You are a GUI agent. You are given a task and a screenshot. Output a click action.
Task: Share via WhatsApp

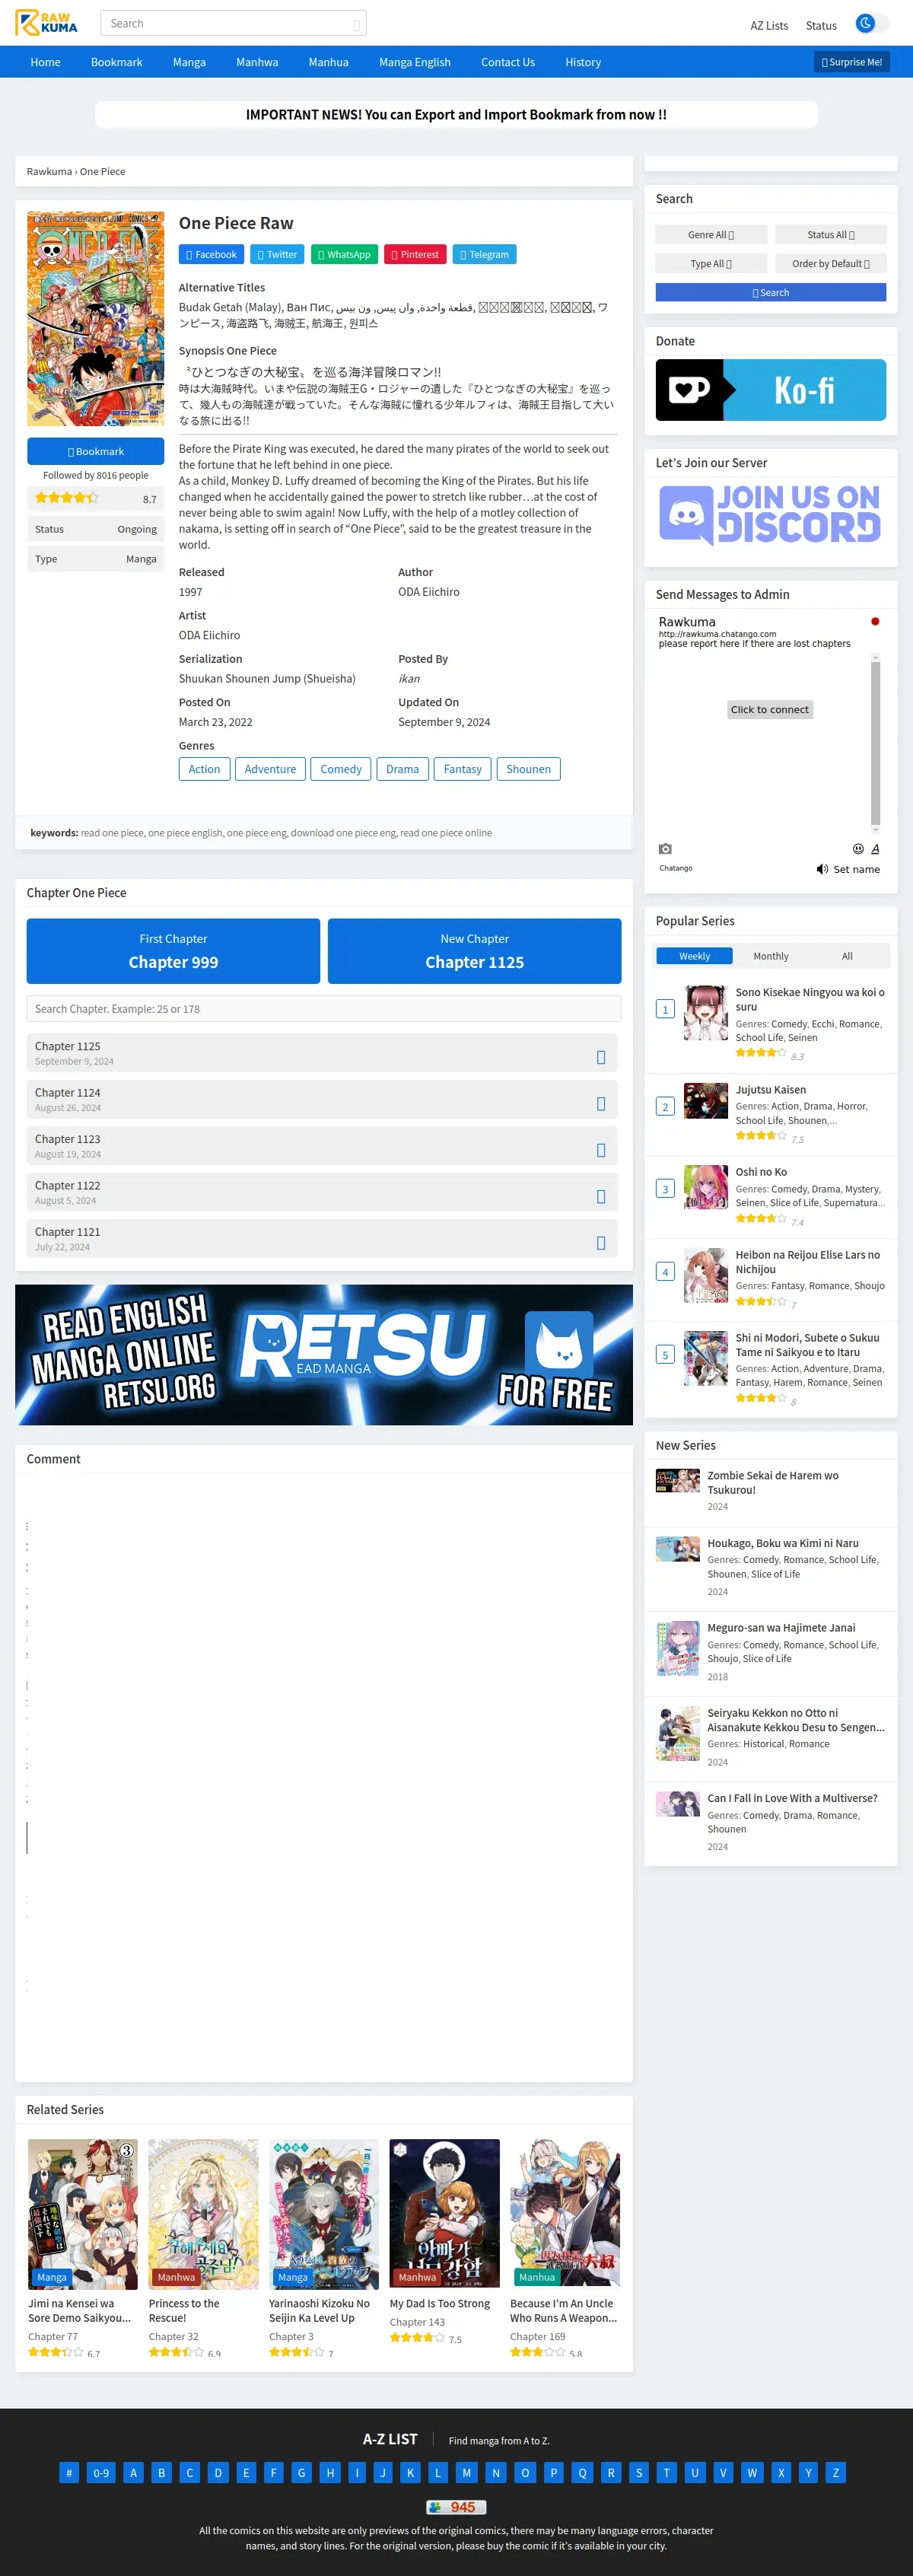[x=345, y=254]
